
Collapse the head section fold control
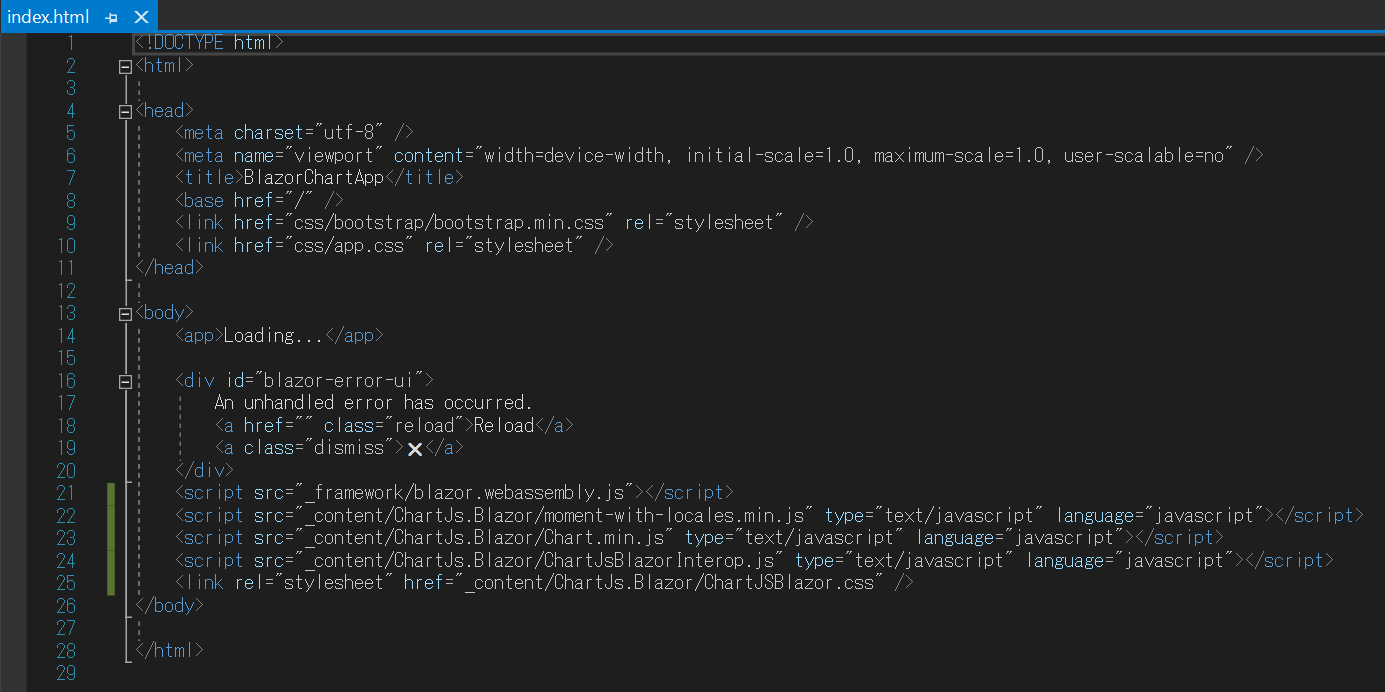[x=124, y=110]
